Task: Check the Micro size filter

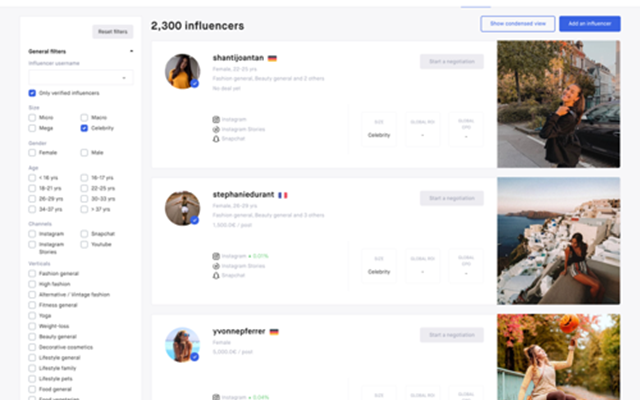Action: coord(32,118)
